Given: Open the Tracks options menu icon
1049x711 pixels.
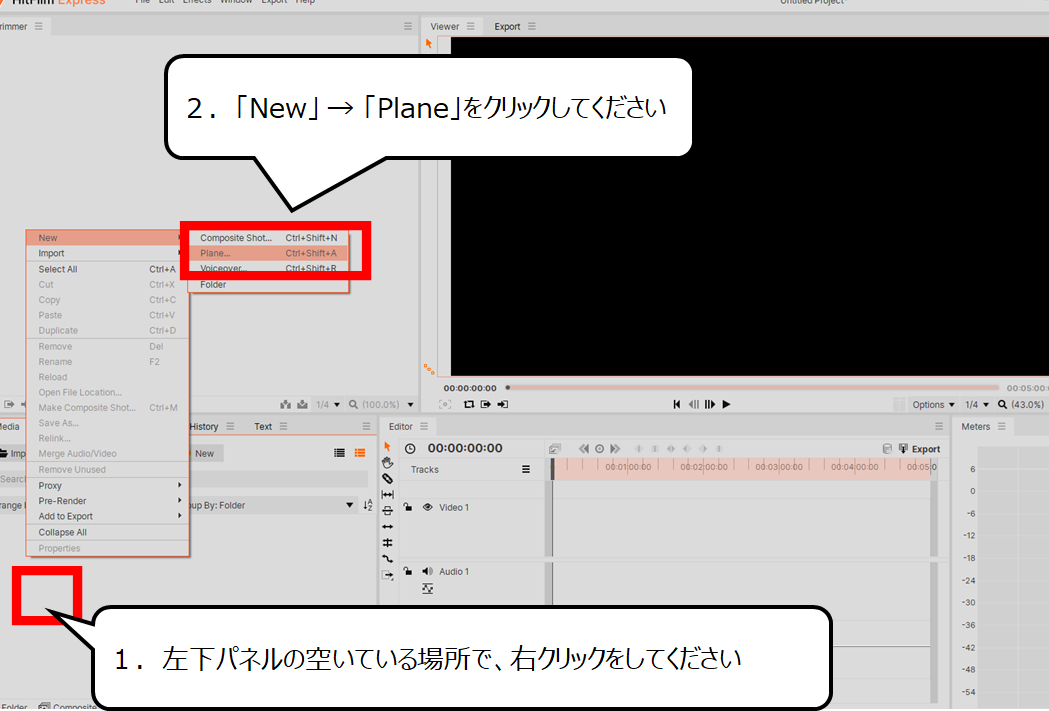Looking at the screenshot, I should click(x=526, y=470).
